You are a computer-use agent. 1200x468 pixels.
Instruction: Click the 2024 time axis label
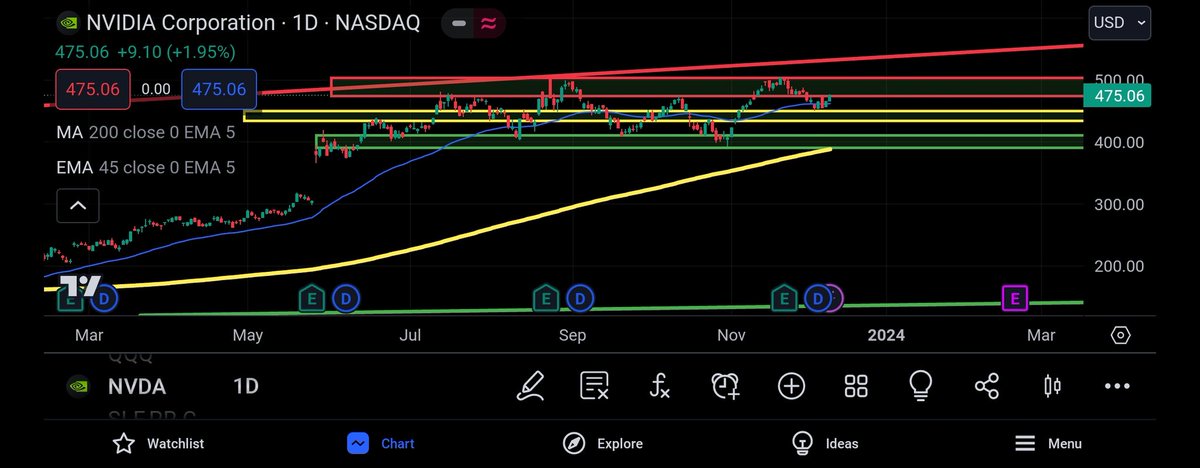point(886,335)
